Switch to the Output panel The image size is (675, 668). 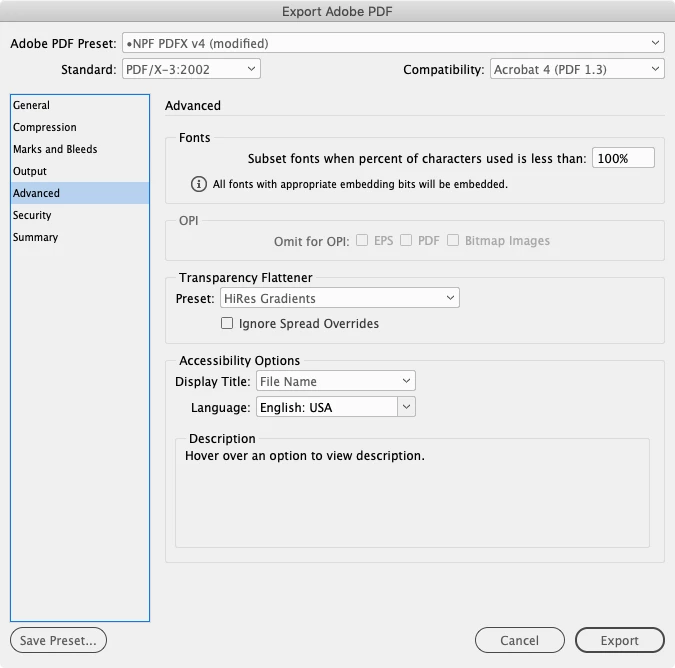coord(80,171)
